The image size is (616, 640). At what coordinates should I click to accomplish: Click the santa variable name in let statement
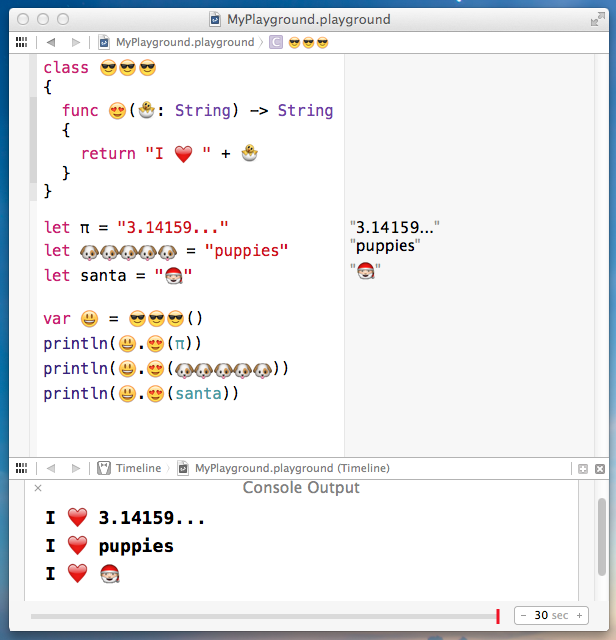tap(103, 276)
